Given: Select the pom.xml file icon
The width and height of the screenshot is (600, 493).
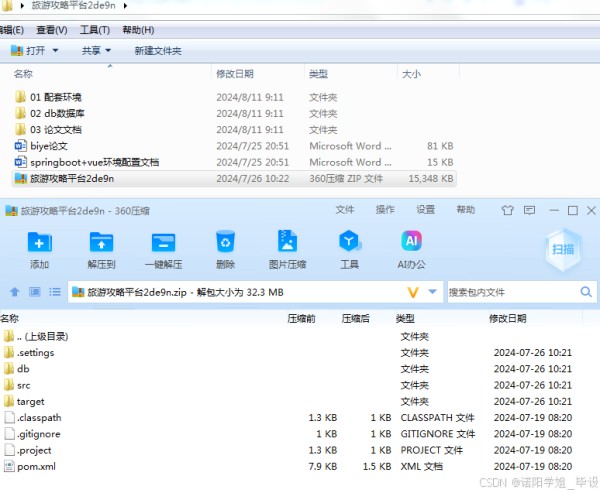Looking at the screenshot, I should point(9,466).
